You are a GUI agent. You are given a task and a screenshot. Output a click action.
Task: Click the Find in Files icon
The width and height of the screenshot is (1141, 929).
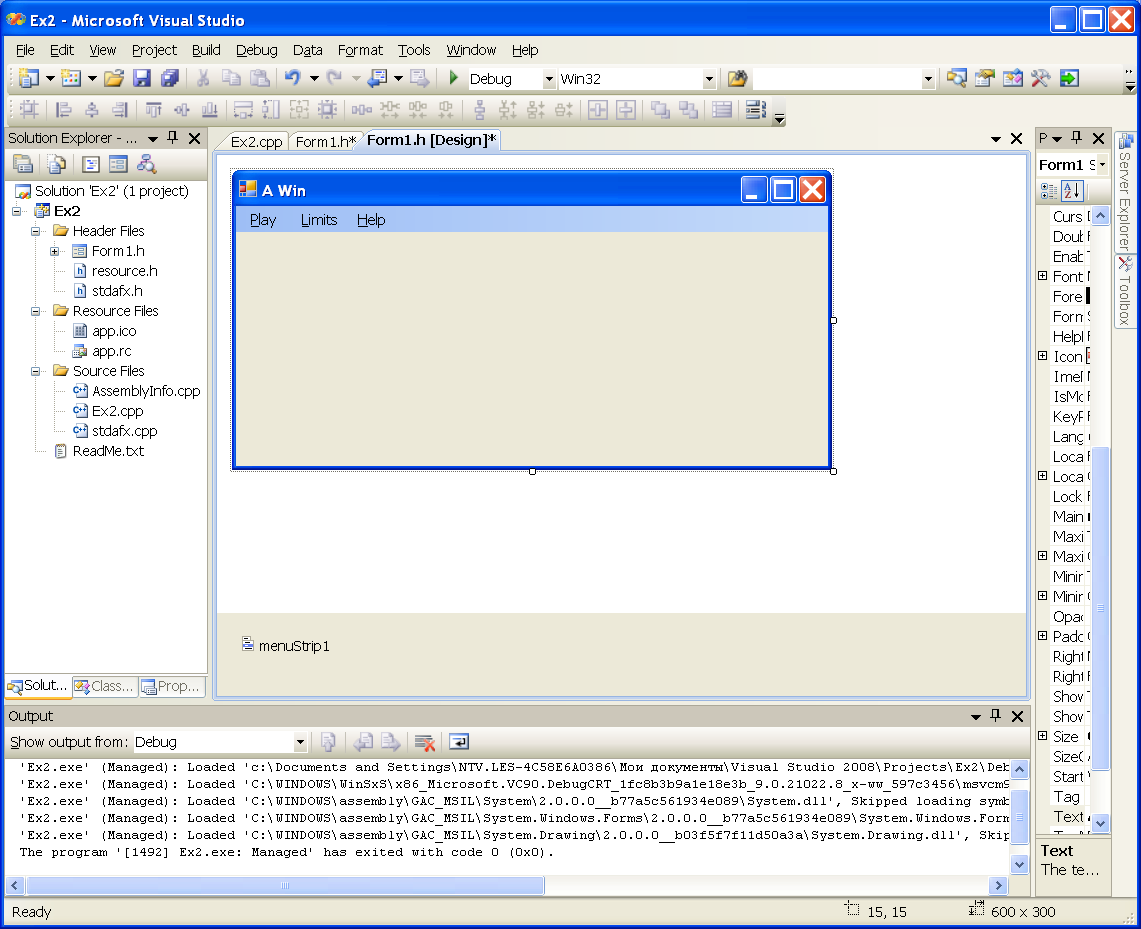(x=737, y=78)
